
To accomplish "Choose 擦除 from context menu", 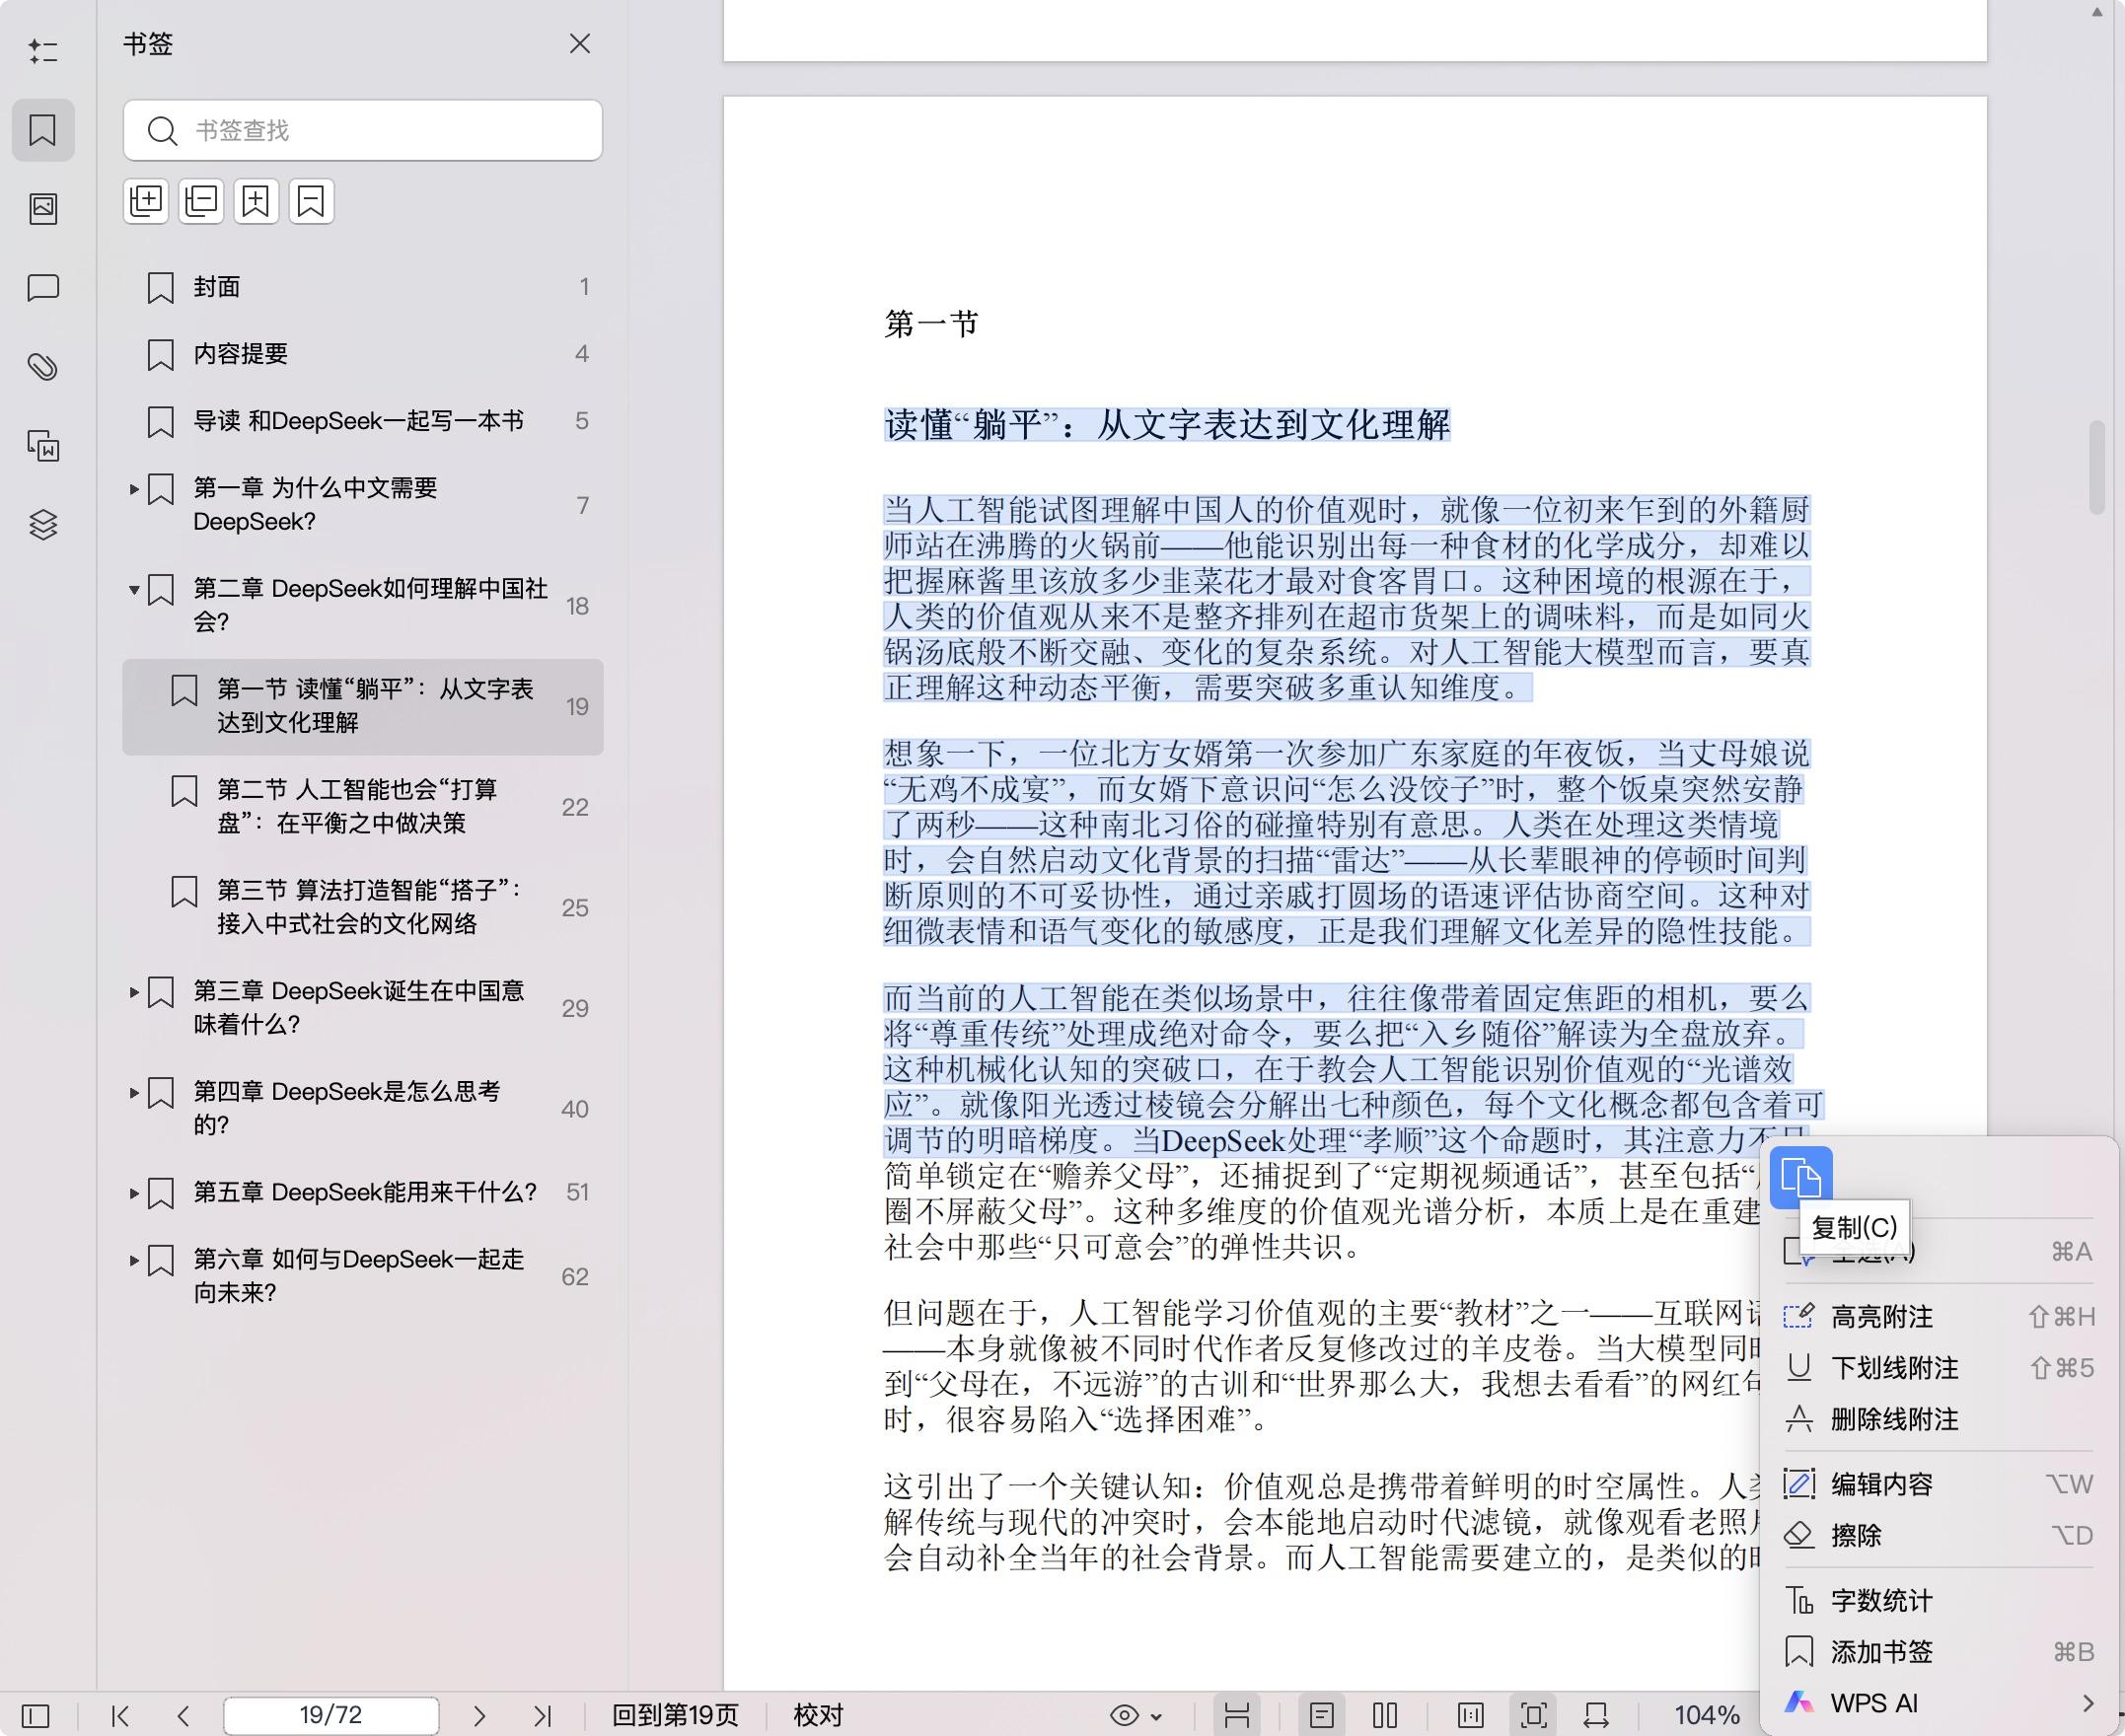I will (x=1938, y=1535).
